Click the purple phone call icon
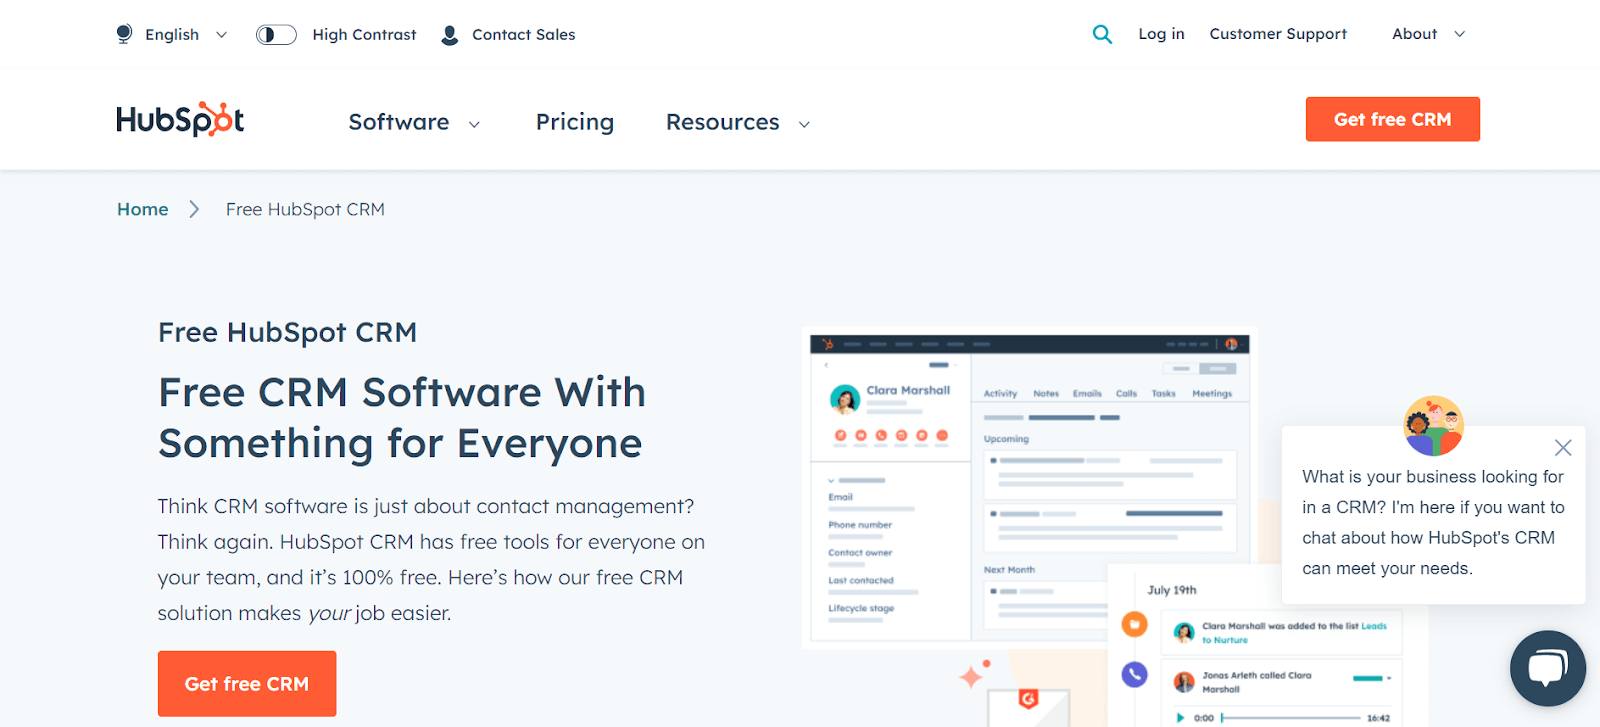This screenshot has height=727, width=1600. tap(1134, 674)
